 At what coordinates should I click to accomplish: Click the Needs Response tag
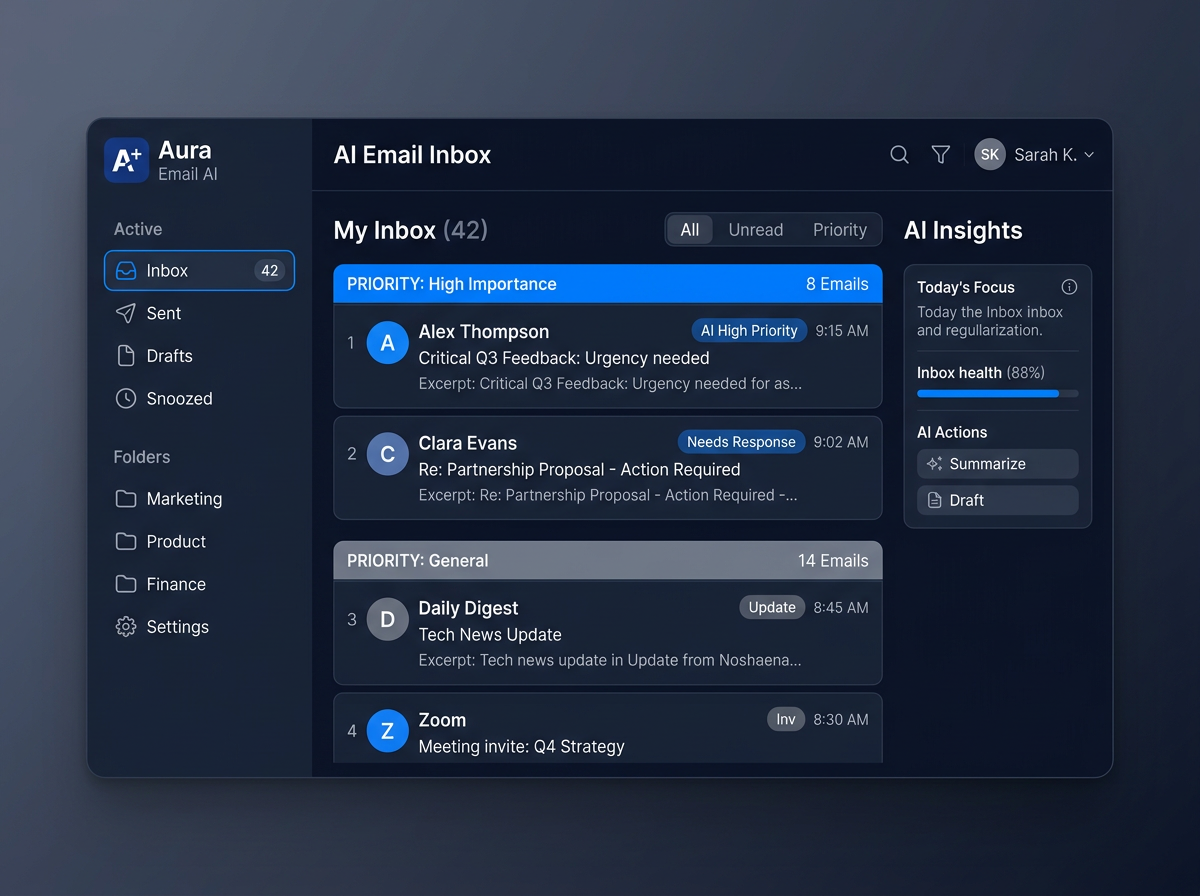click(x=741, y=442)
